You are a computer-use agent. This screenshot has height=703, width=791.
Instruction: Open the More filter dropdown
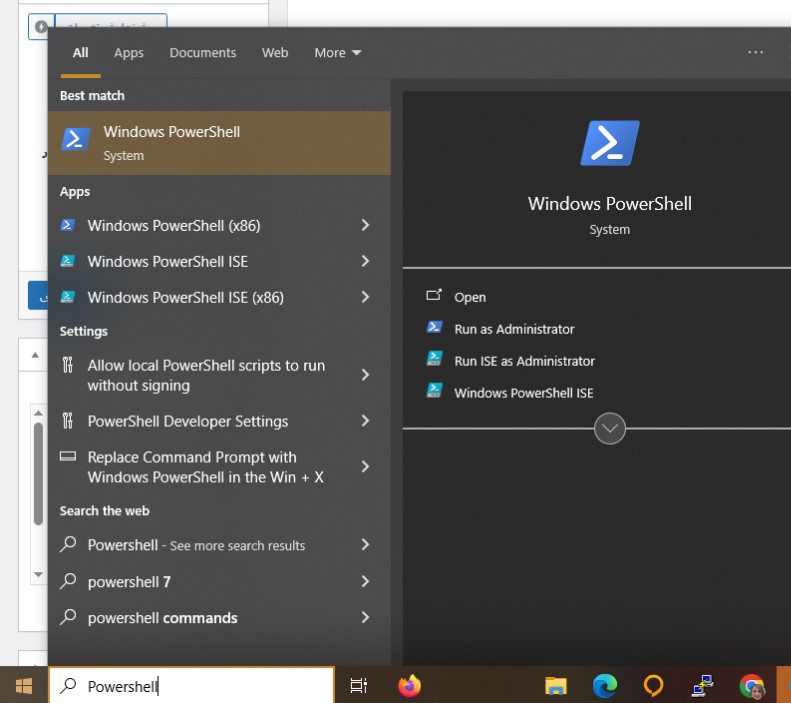pos(338,53)
